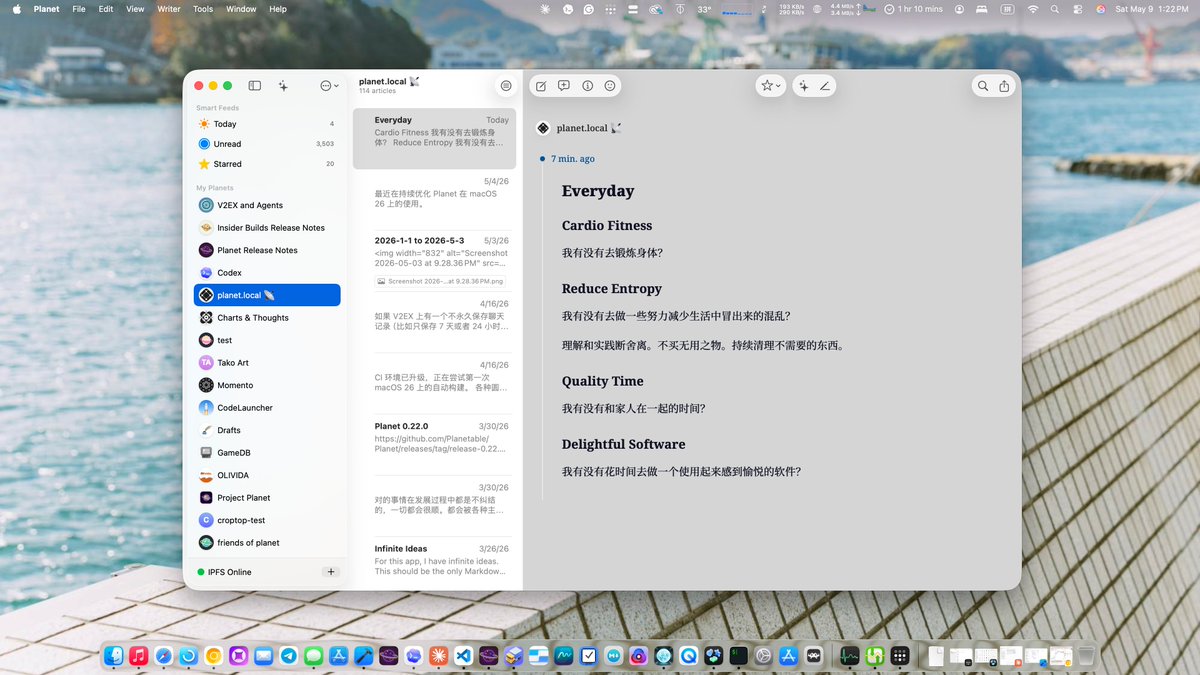Select the Unread smart feed
Viewport: 1200px width, 675px height.
click(x=267, y=144)
